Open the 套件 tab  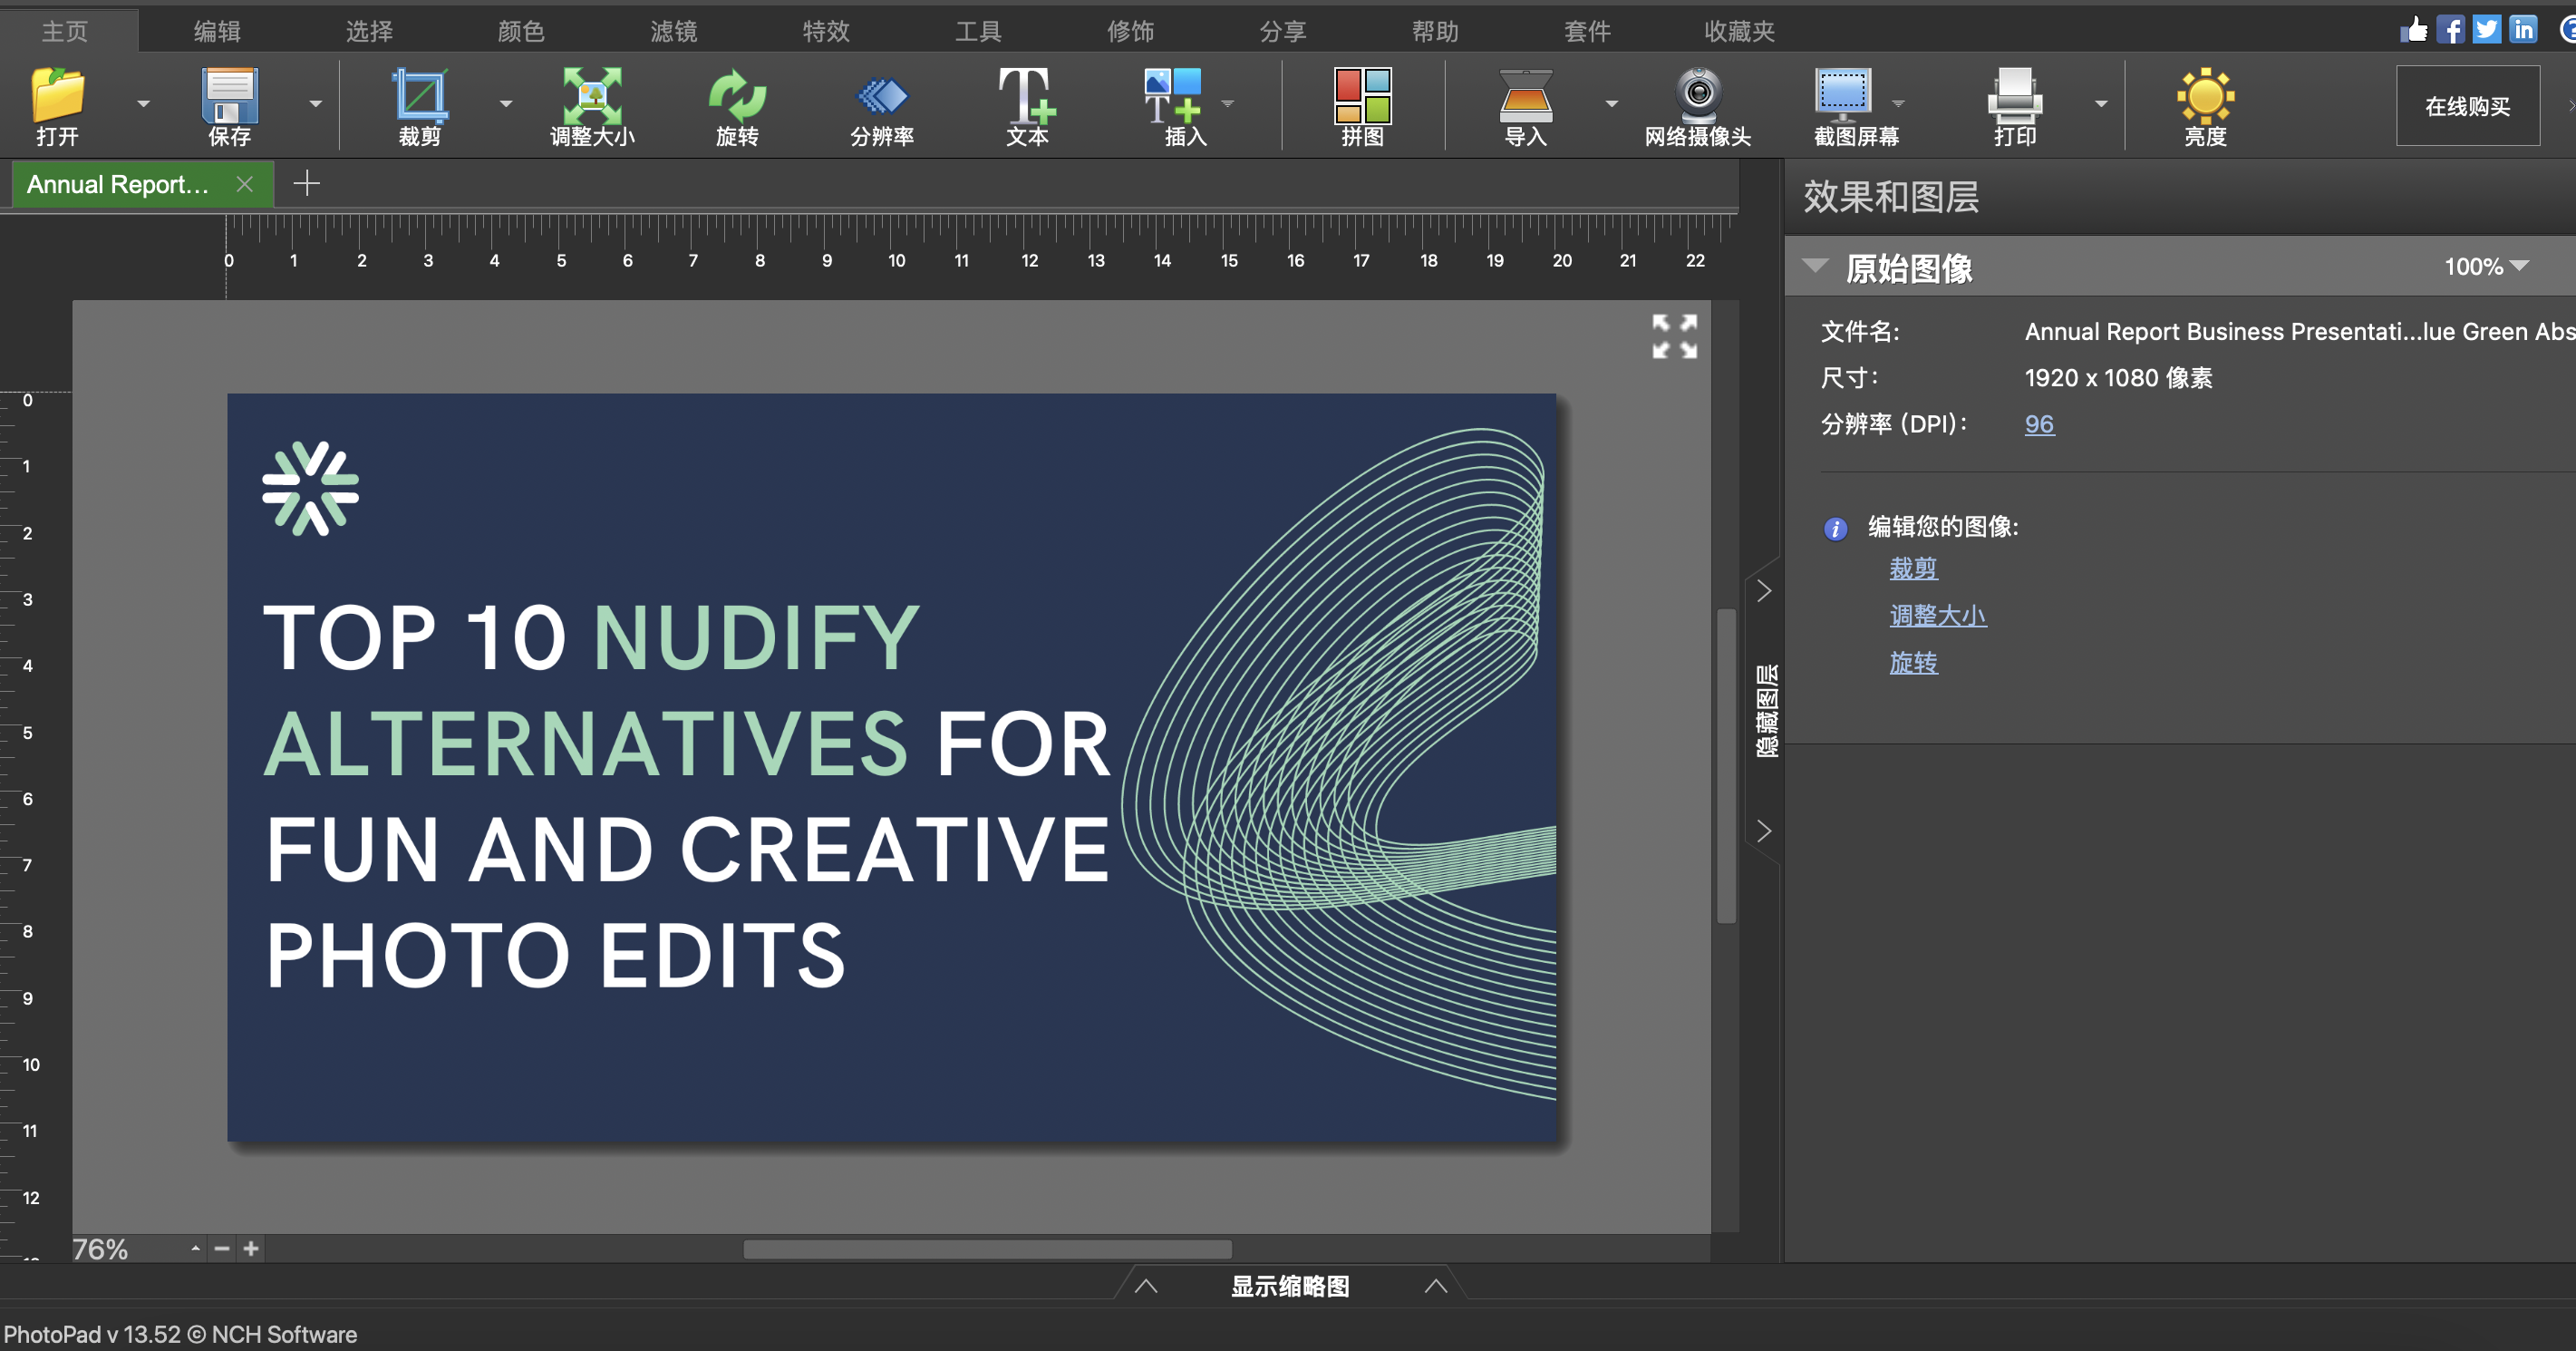coord(1587,31)
